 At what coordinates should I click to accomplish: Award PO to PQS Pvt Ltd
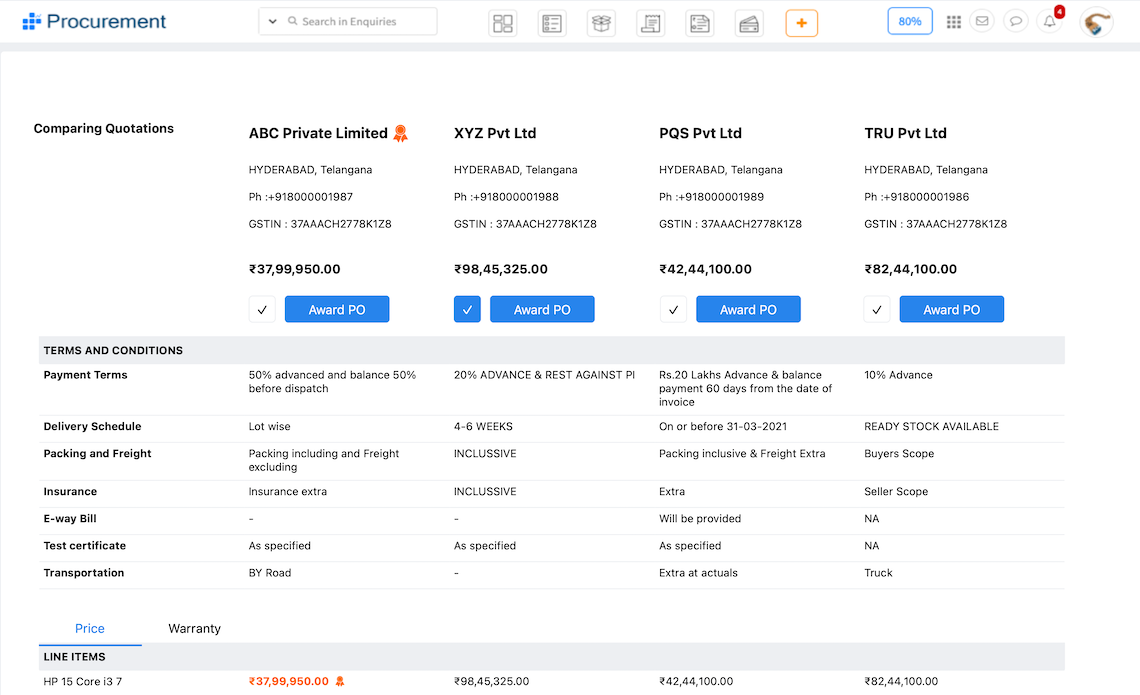point(748,309)
